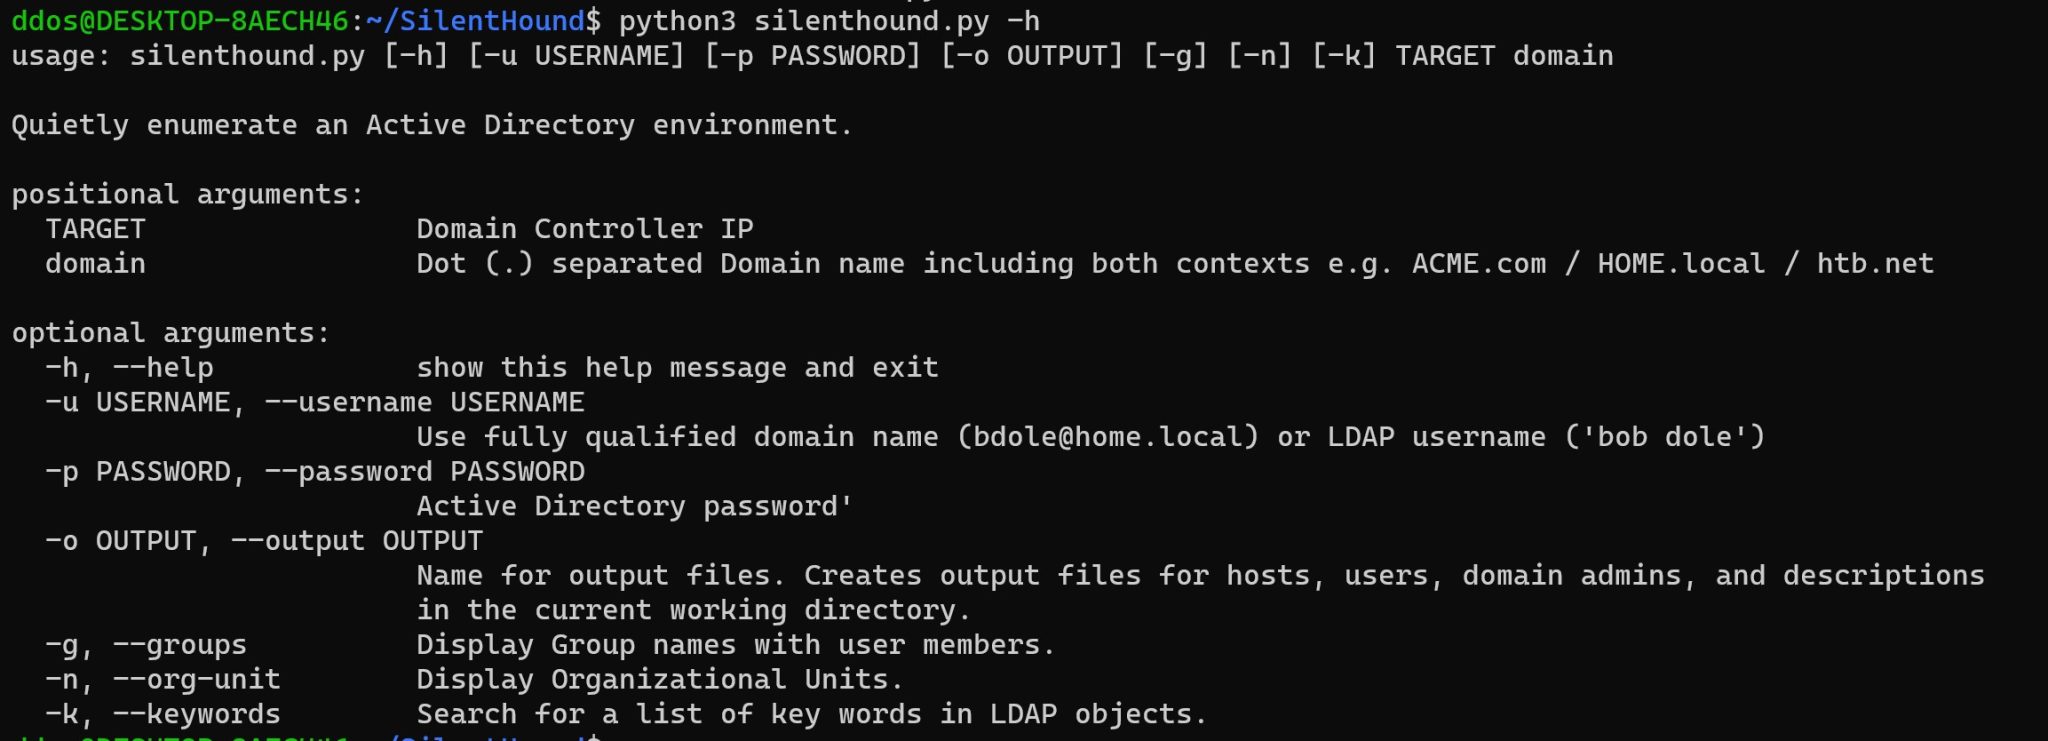Click the TARGET argument name

coord(96,229)
